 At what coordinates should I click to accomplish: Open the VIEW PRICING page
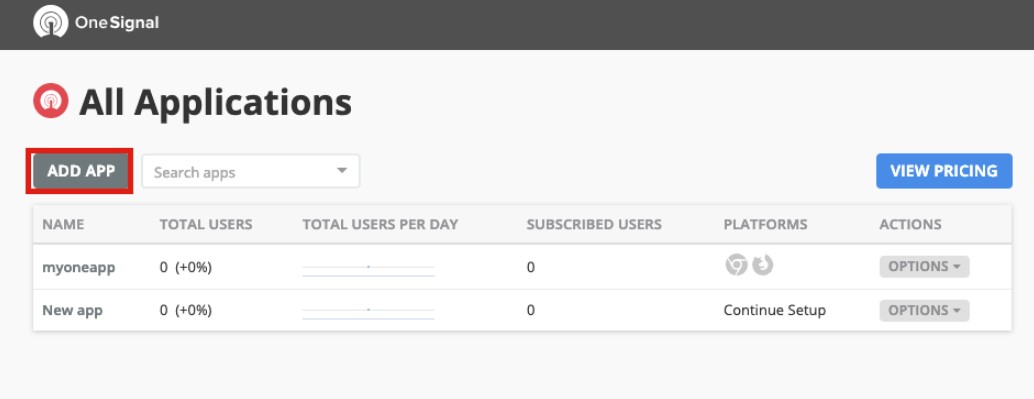(x=944, y=171)
